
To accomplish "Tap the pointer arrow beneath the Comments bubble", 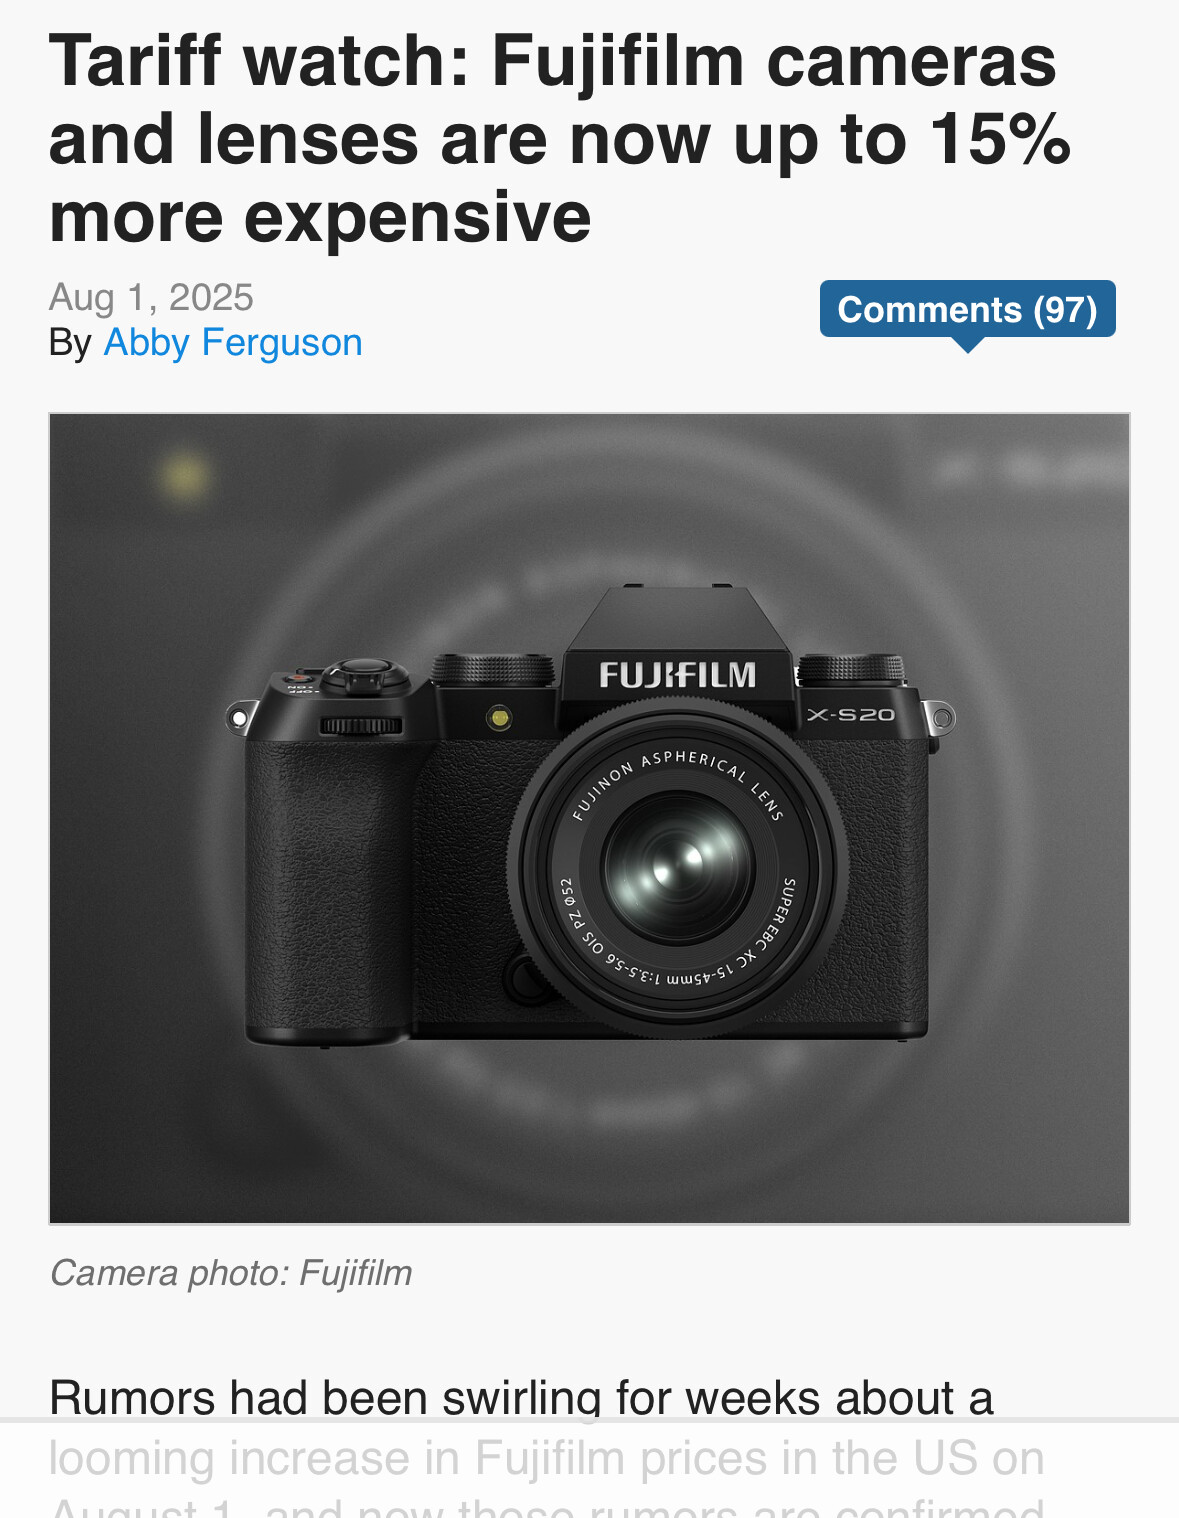I will (x=967, y=345).
